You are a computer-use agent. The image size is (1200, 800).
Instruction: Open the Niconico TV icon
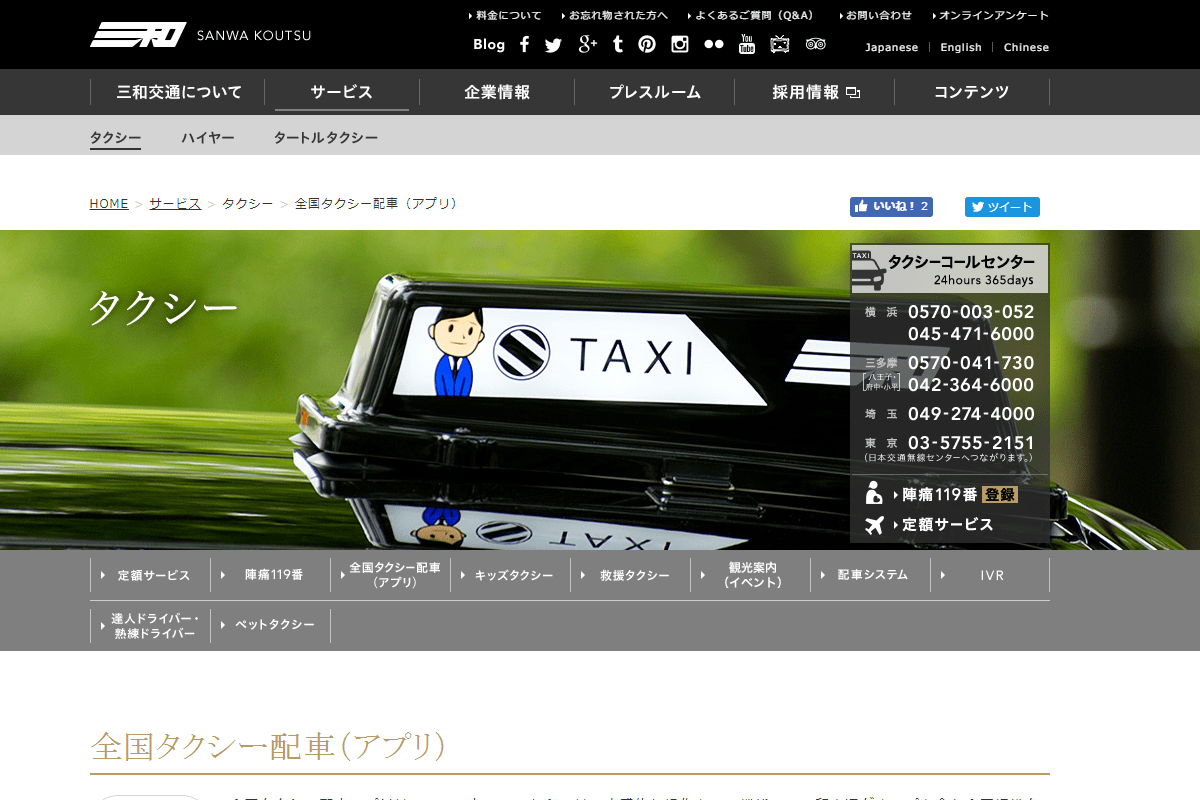point(780,44)
